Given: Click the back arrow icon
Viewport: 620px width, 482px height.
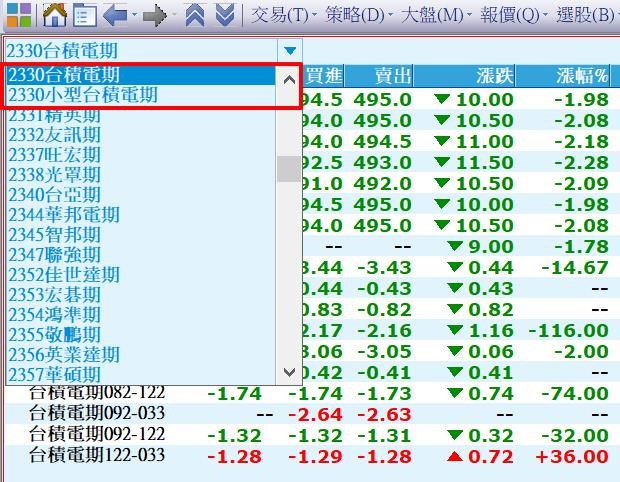Looking at the screenshot, I should click(115, 15).
